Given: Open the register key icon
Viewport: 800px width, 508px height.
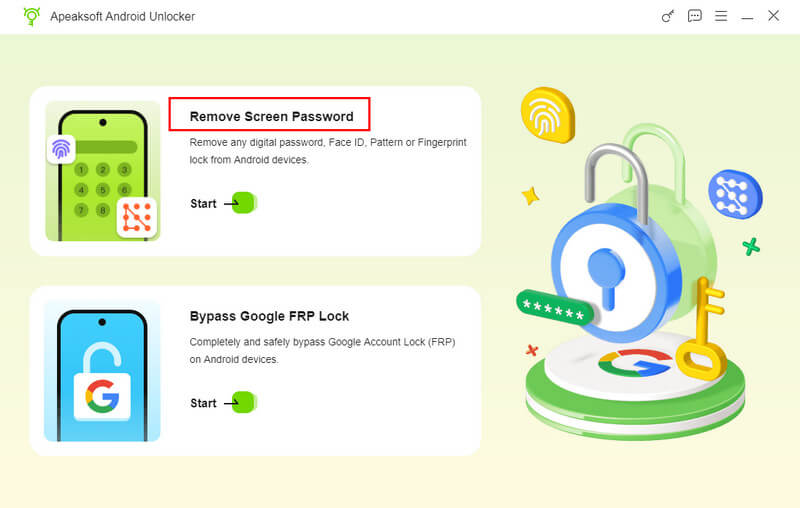Looking at the screenshot, I should tap(669, 16).
